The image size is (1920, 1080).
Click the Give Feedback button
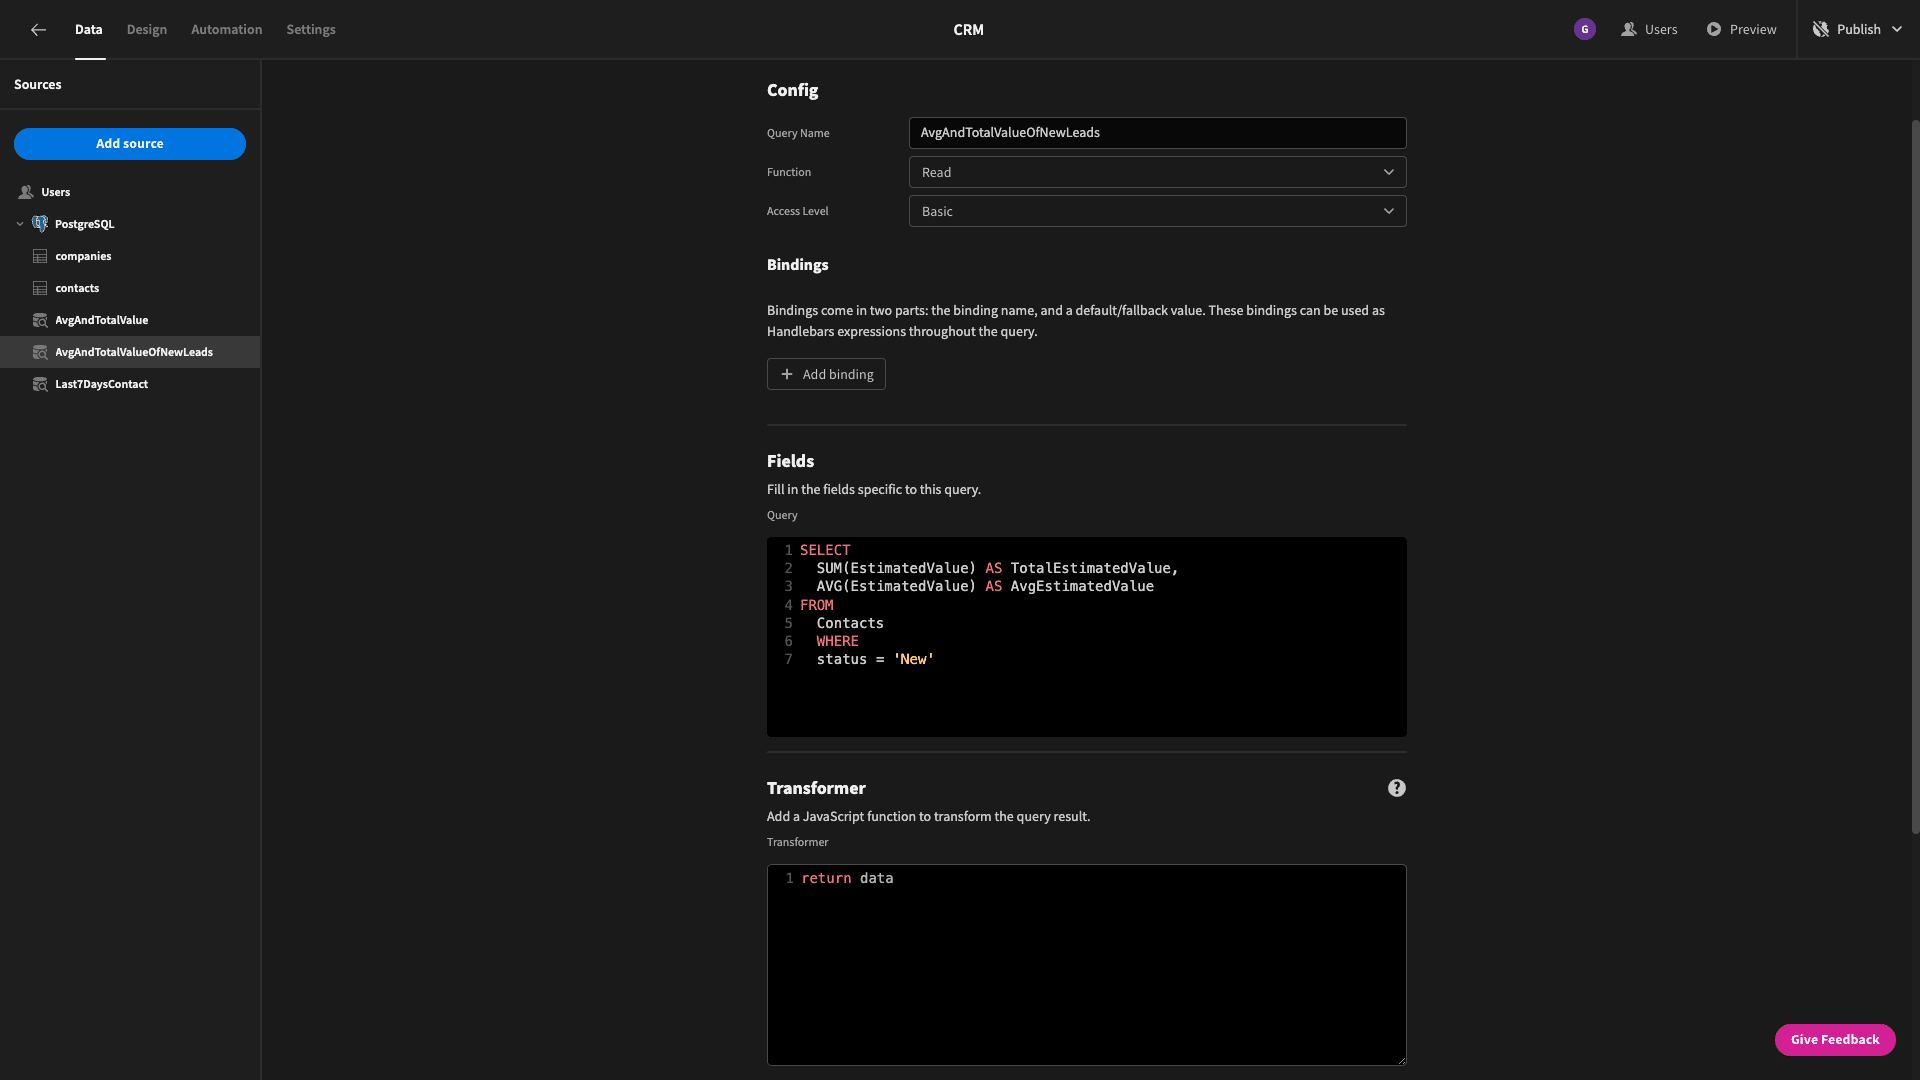pos(1835,1040)
